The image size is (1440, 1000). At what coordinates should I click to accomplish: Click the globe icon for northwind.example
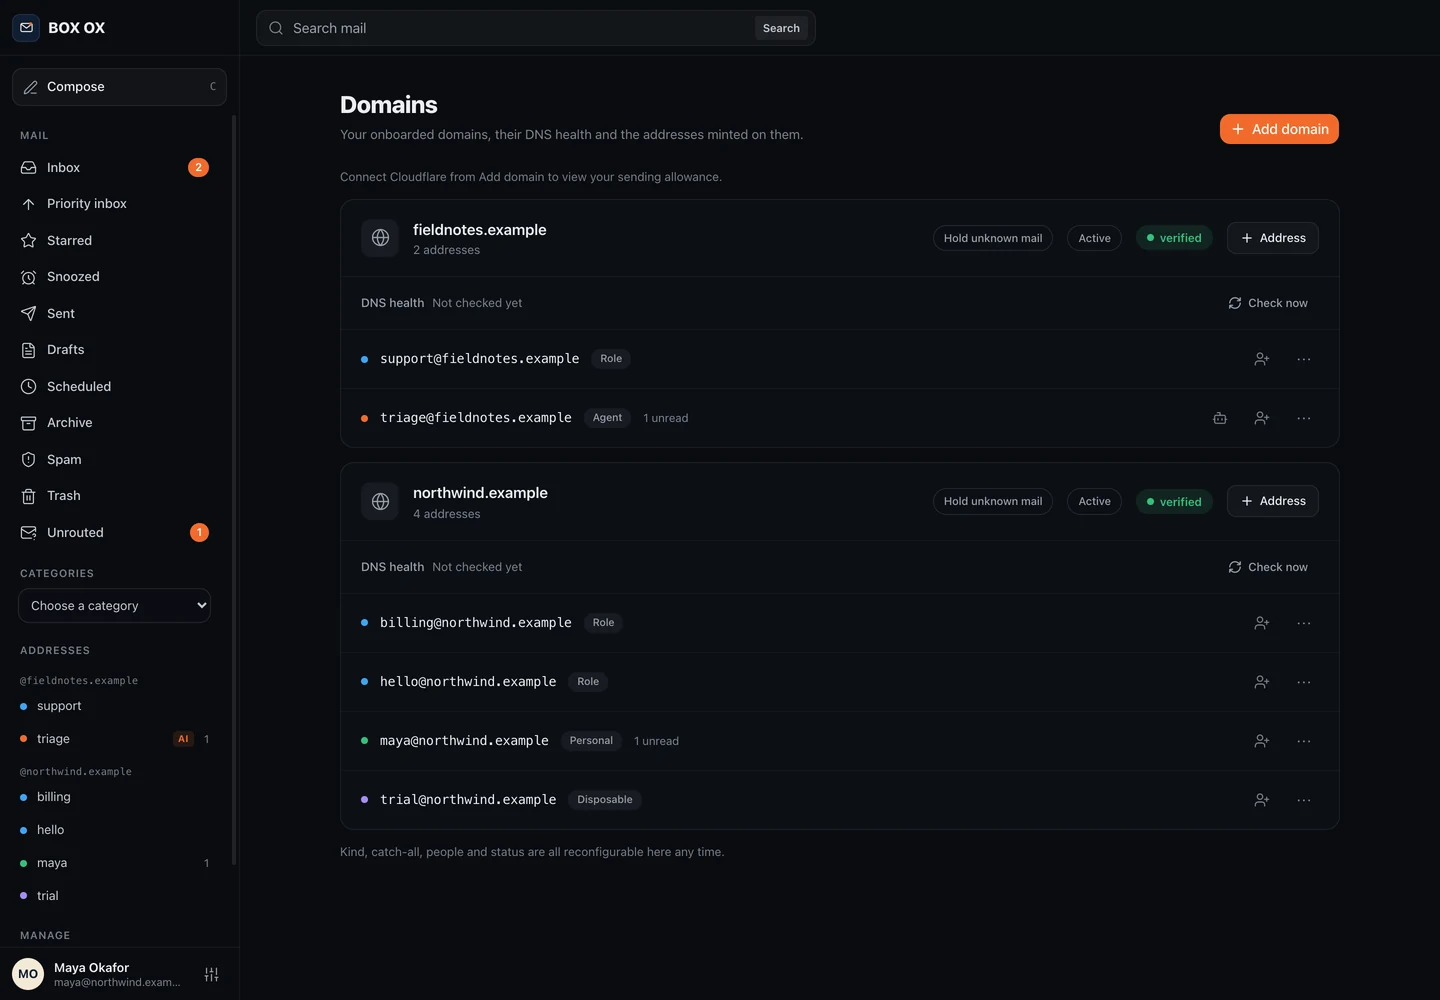coord(380,502)
